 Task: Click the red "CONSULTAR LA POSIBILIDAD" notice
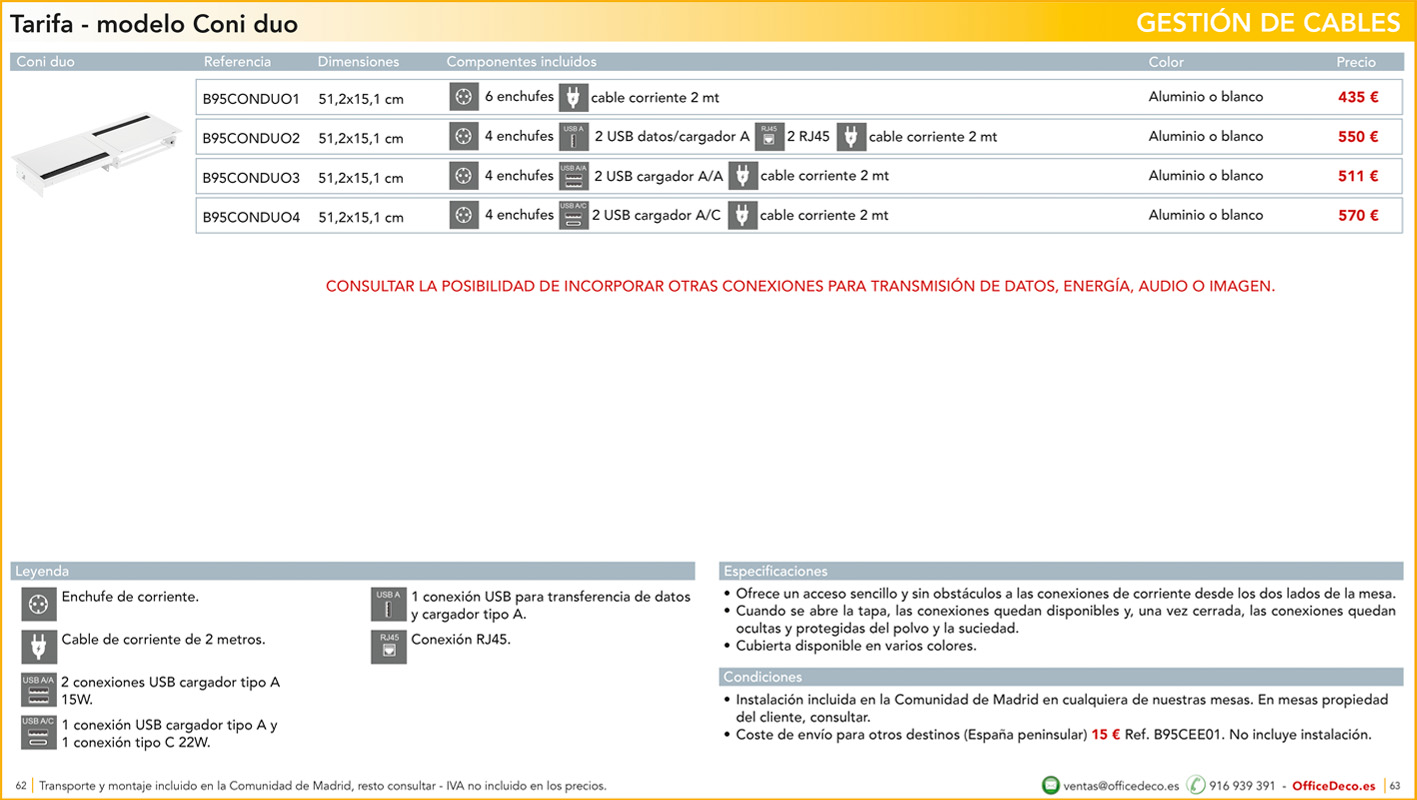800,286
